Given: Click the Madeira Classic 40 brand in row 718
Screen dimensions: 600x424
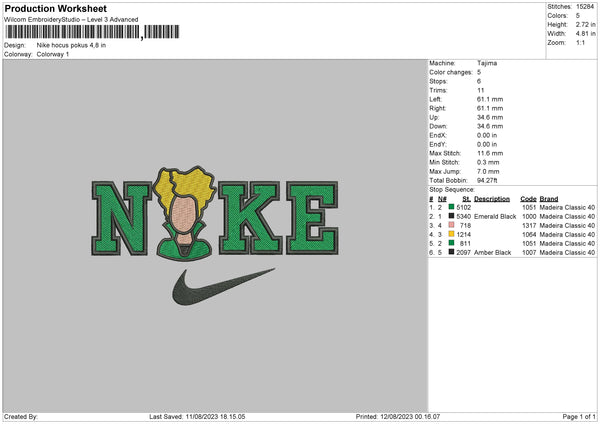Looking at the screenshot, I should 567,225.
